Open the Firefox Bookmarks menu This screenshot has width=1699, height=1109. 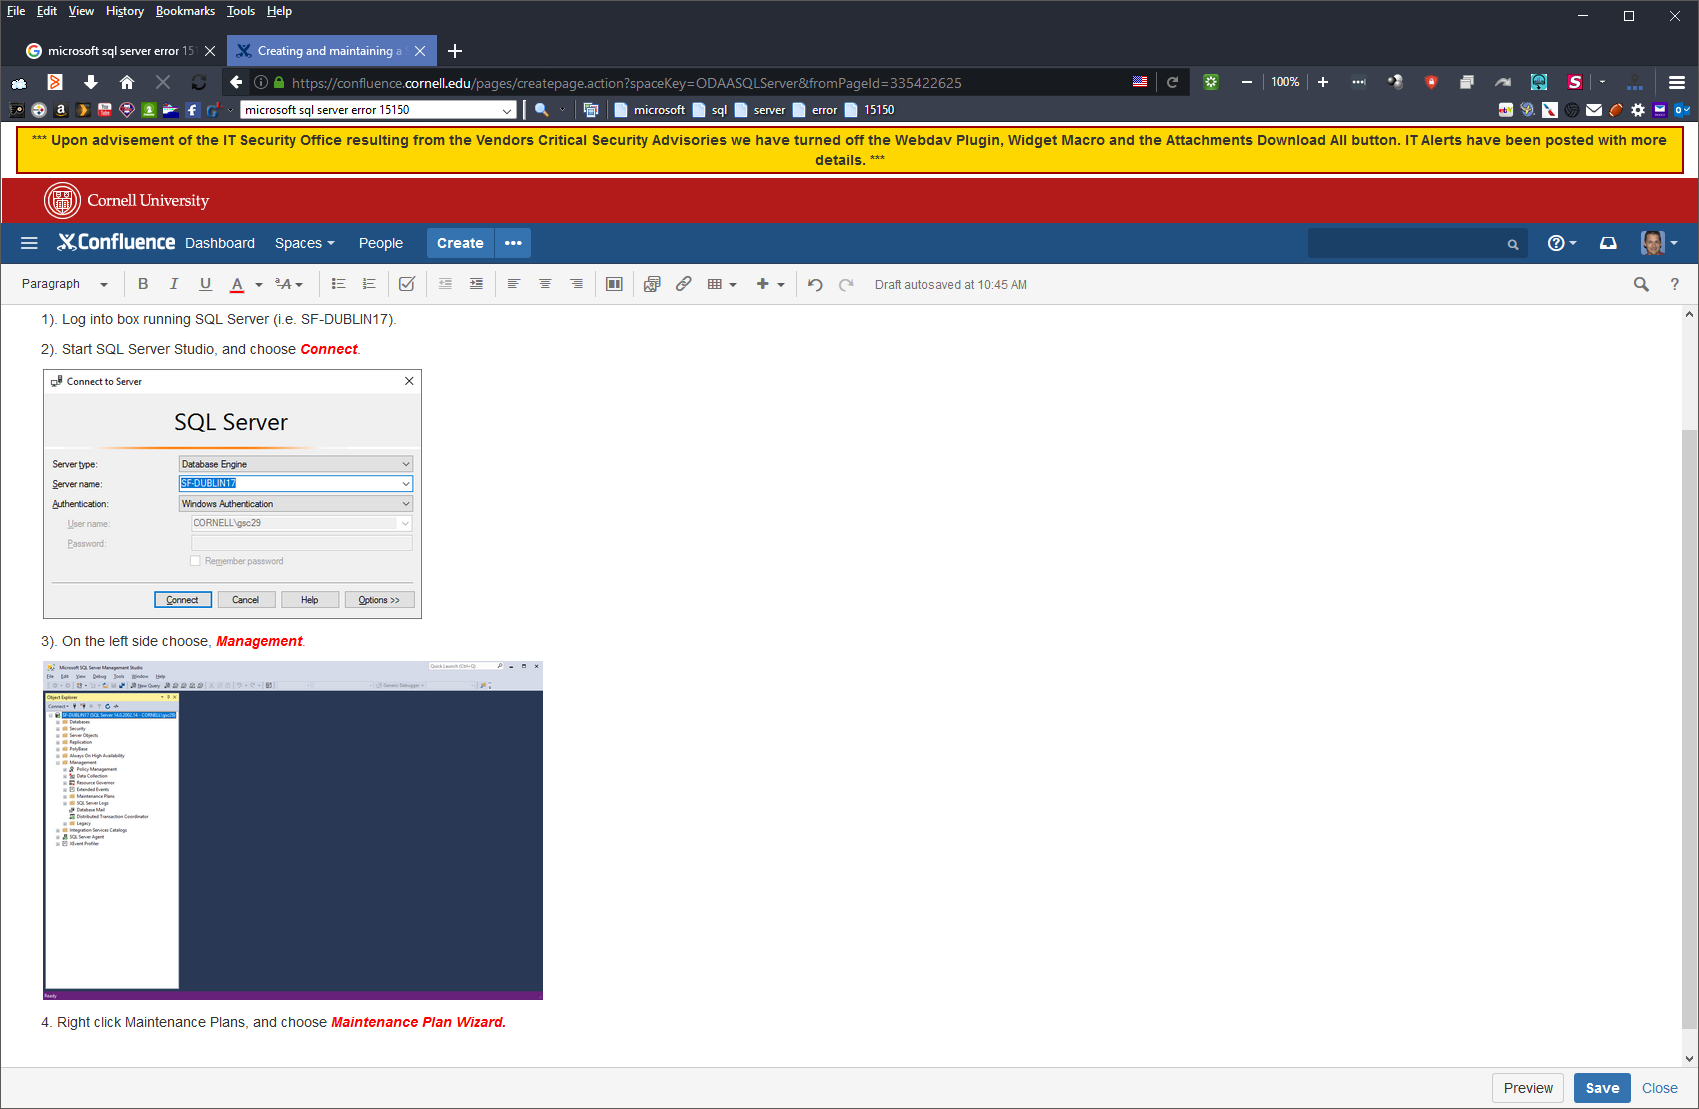[185, 11]
